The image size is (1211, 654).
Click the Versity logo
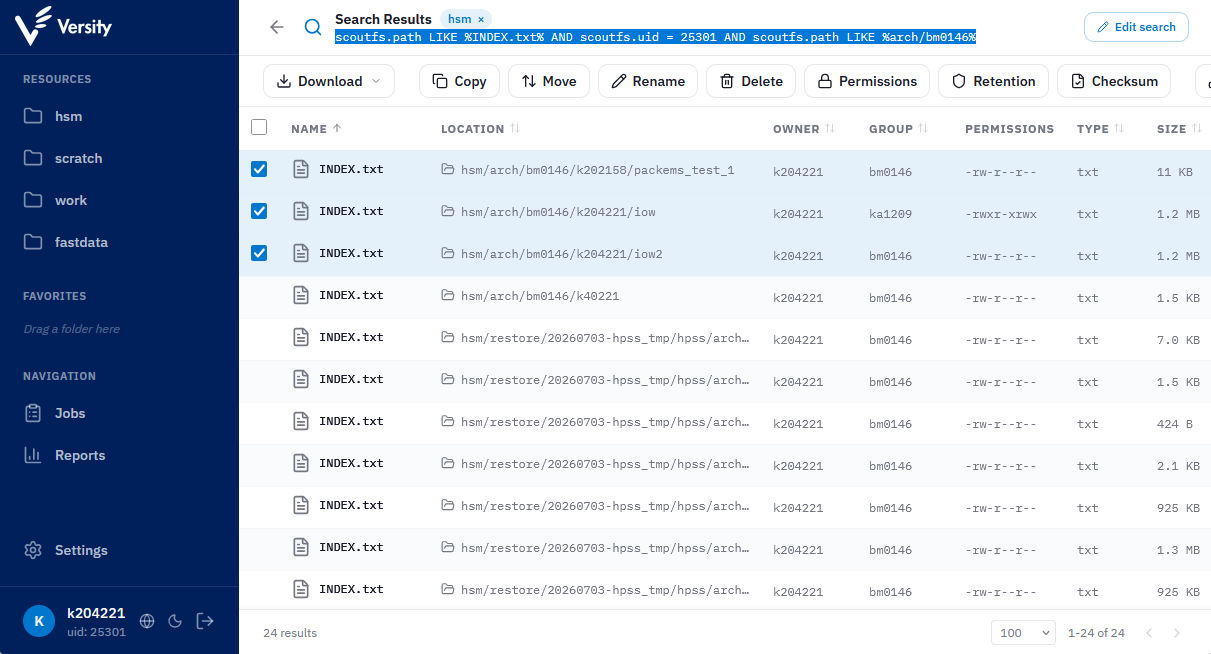click(x=64, y=27)
